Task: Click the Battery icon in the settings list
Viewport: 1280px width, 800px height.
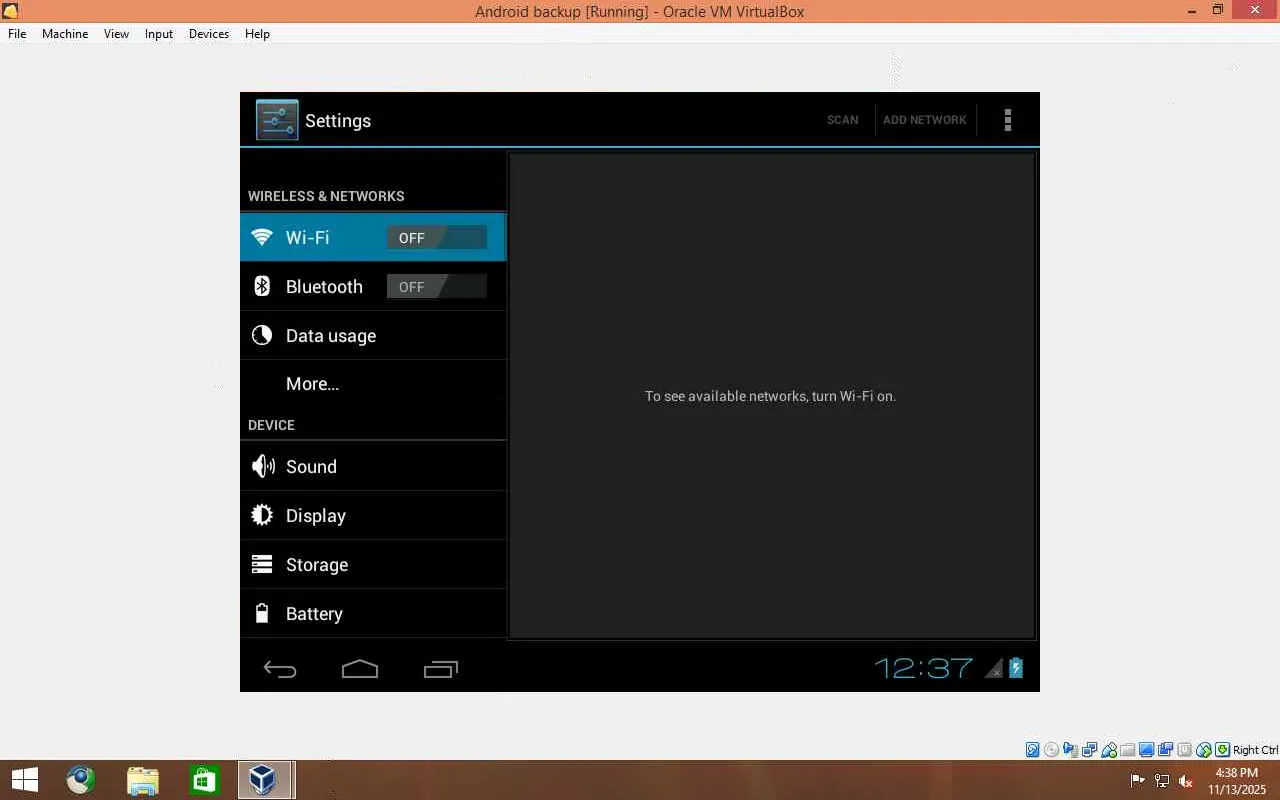Action: [262, 613]
